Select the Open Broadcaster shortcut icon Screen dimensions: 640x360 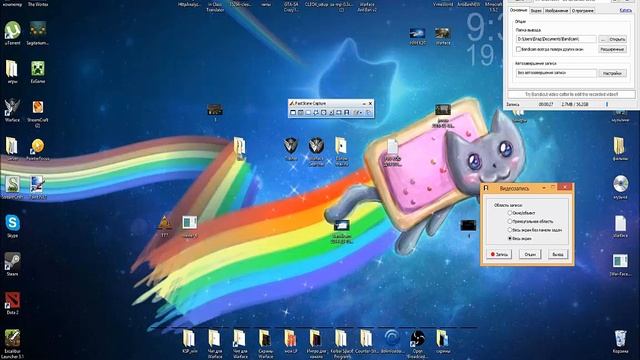(x=417, y=343)
